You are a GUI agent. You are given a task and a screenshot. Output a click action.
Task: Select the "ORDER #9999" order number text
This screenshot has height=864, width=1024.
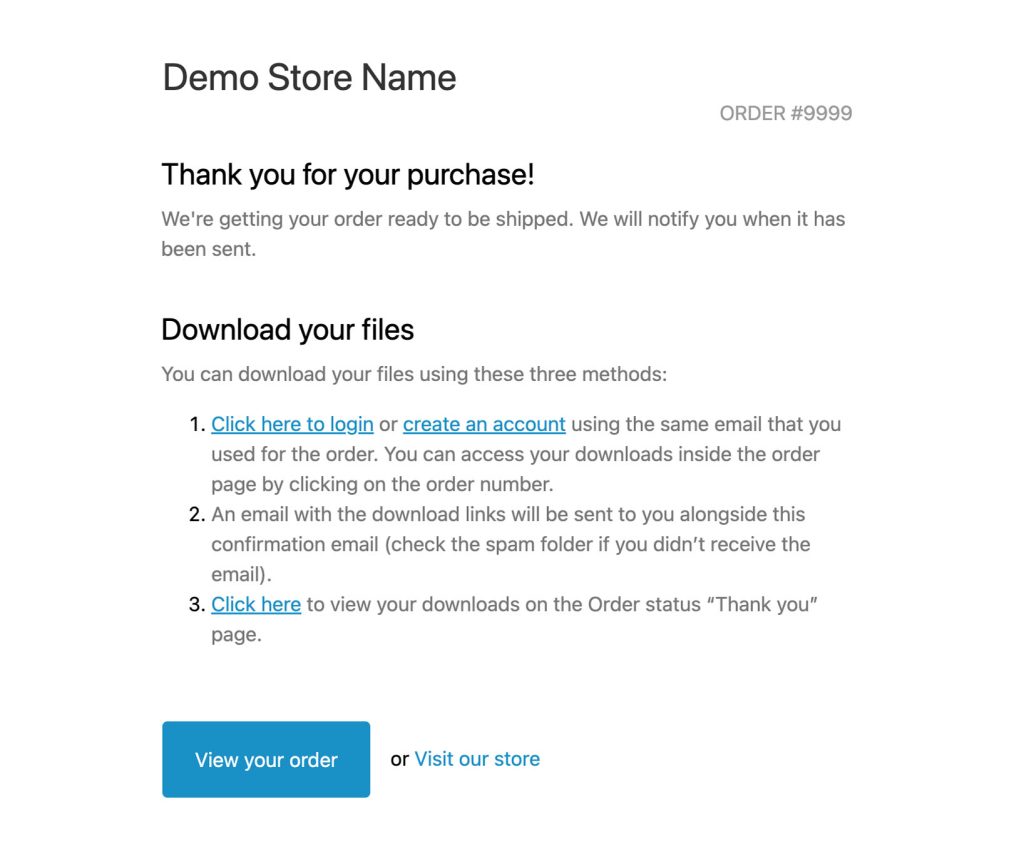tap(785, 113)
